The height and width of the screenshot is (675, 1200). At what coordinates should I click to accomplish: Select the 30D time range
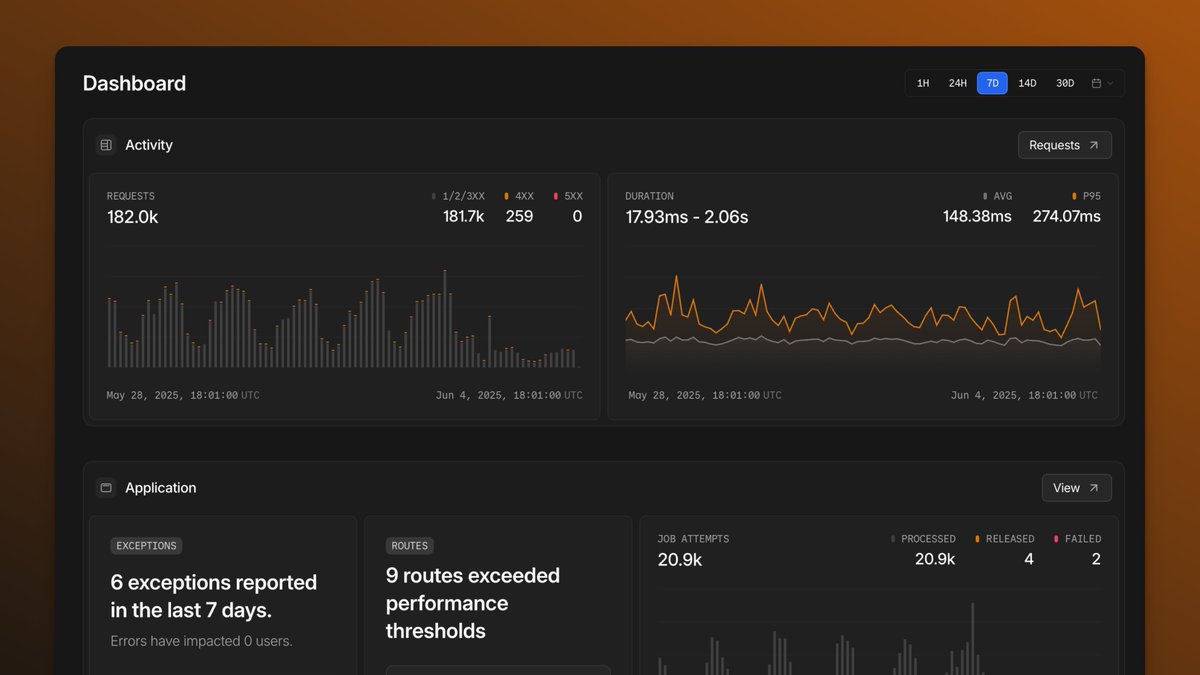pyautogui.click(x=1065, y=83)
